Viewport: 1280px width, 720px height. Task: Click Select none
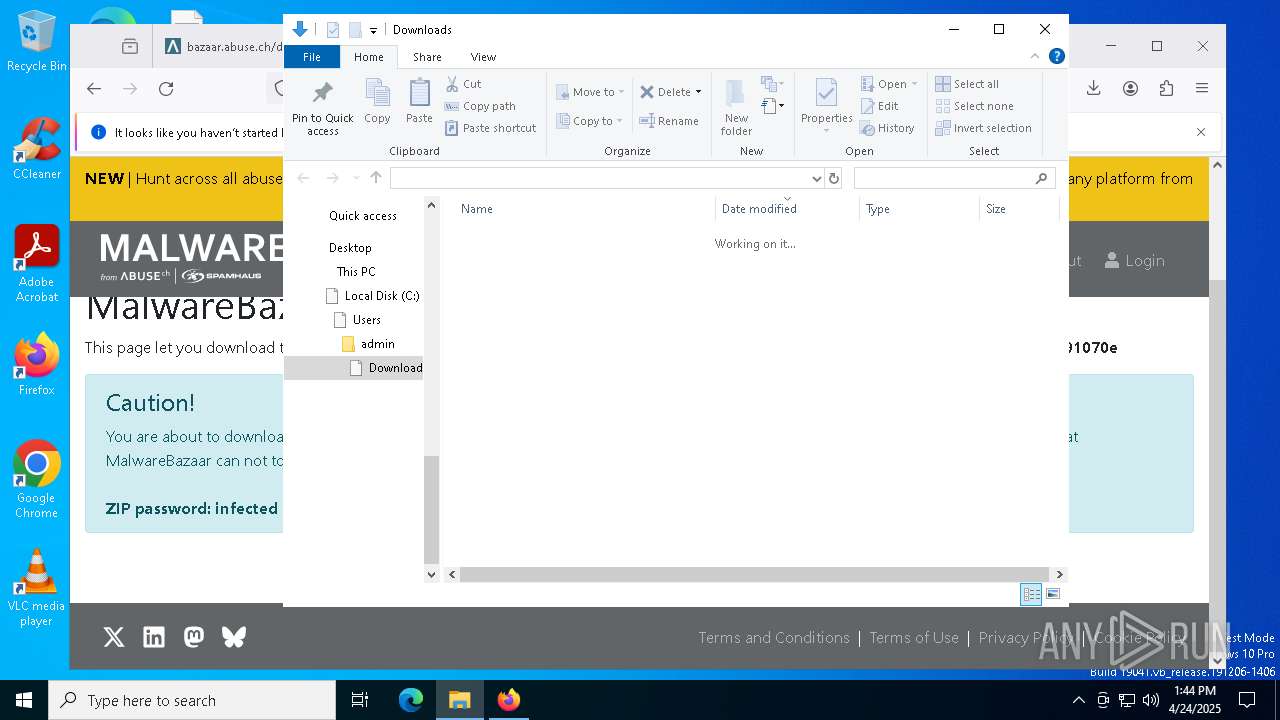click(975, 106)
